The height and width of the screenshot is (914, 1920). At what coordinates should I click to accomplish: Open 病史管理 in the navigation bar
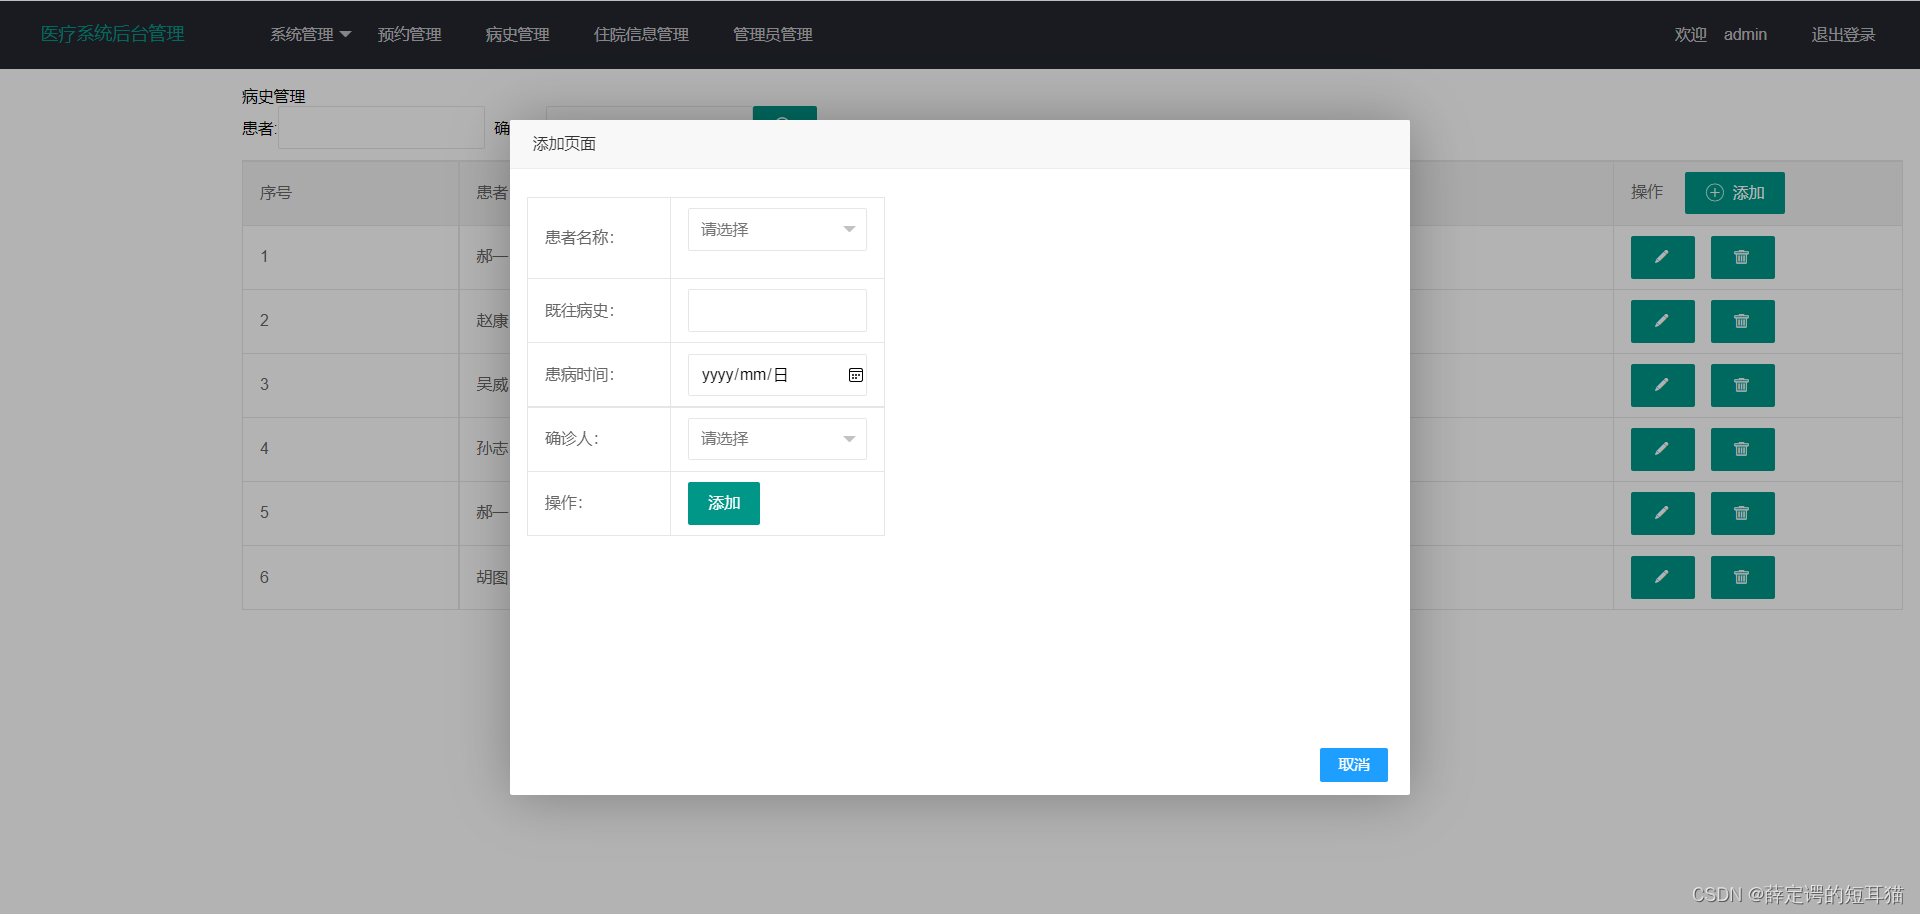coord(518,34)
